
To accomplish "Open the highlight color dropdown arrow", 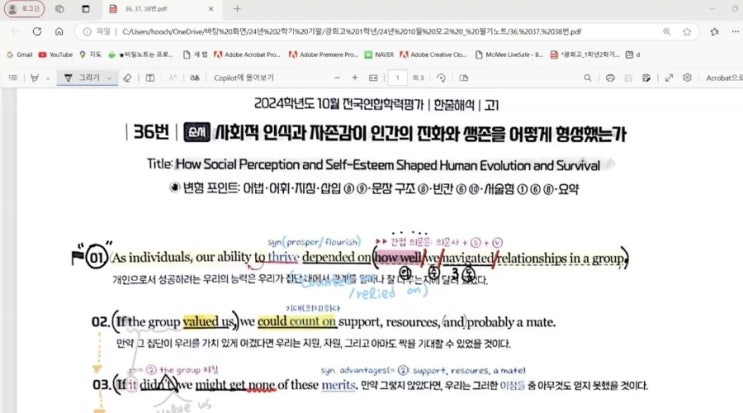I will (47, 78).
